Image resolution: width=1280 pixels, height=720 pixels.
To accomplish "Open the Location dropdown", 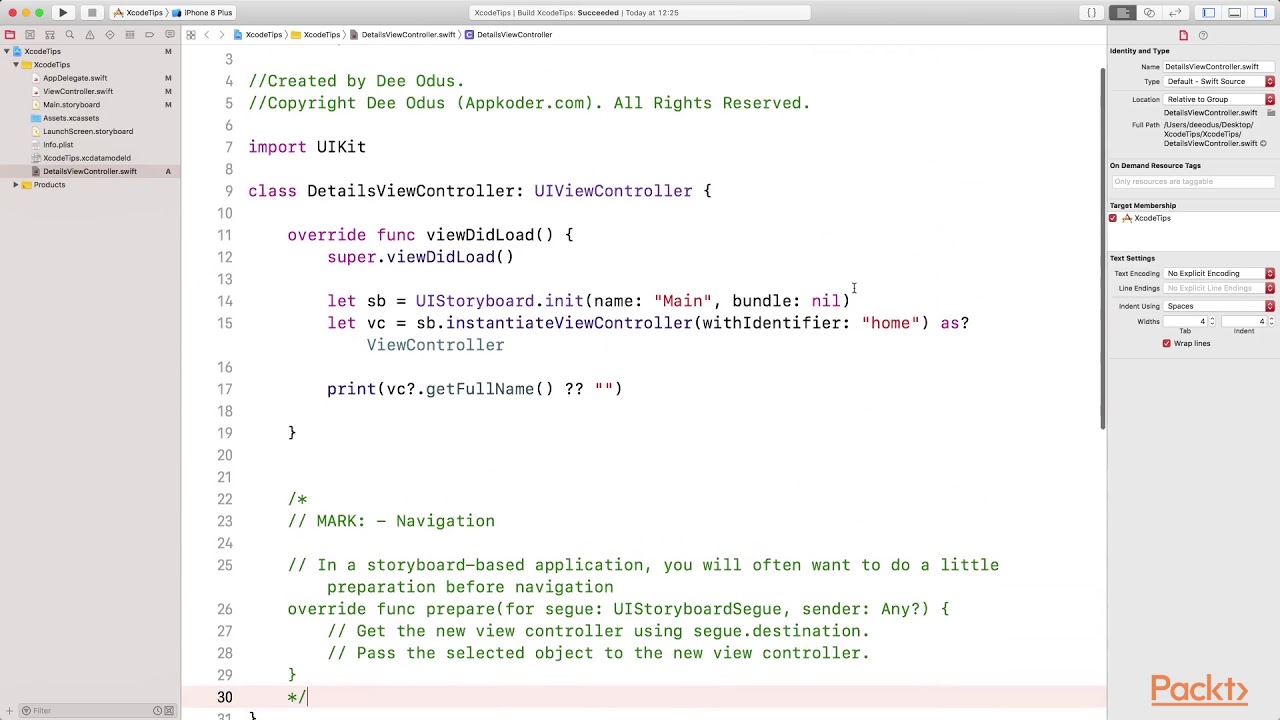I will (x=1220, y=100).
